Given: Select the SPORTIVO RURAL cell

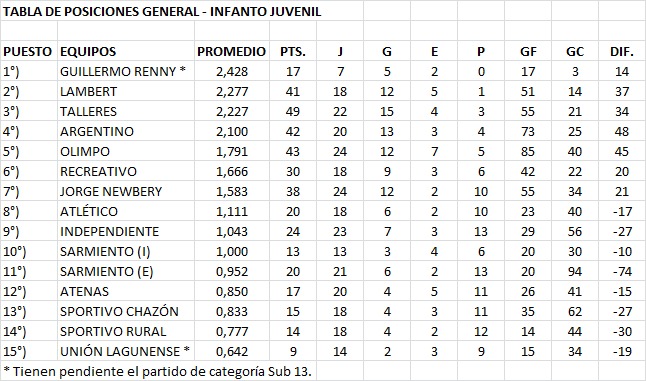Looking at the screenshot, I should pos(126,331).
